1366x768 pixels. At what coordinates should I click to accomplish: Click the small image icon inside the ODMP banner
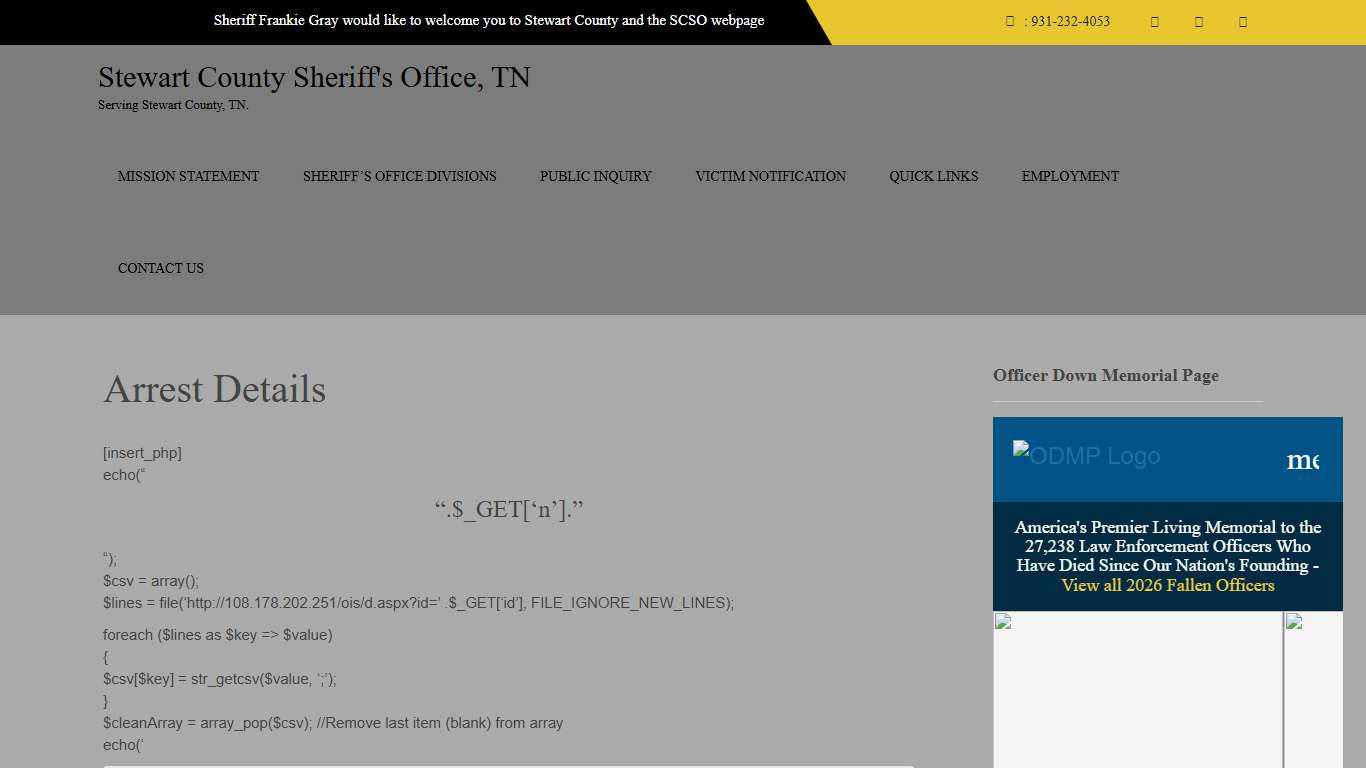pos(1021,448)
